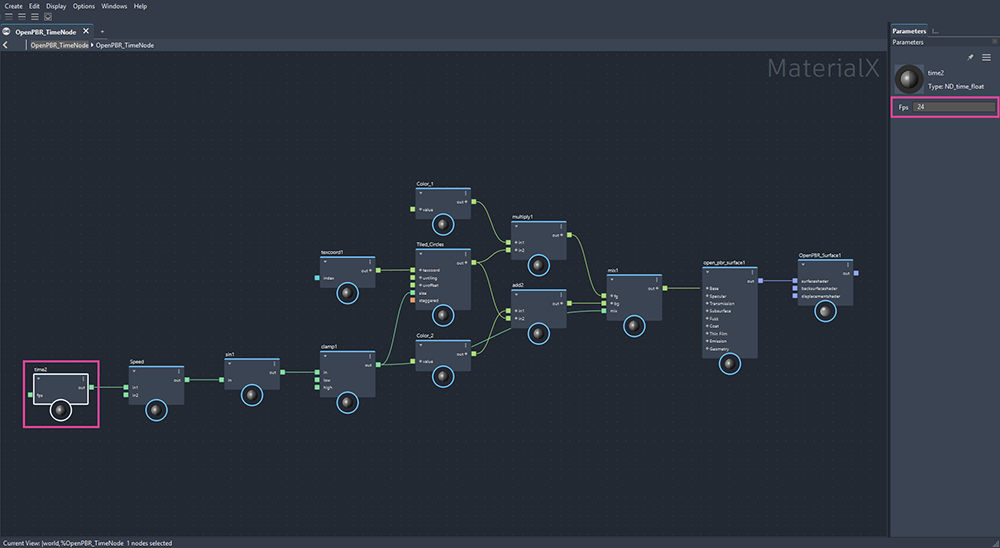Open the Options menu

tap(84, 6)
